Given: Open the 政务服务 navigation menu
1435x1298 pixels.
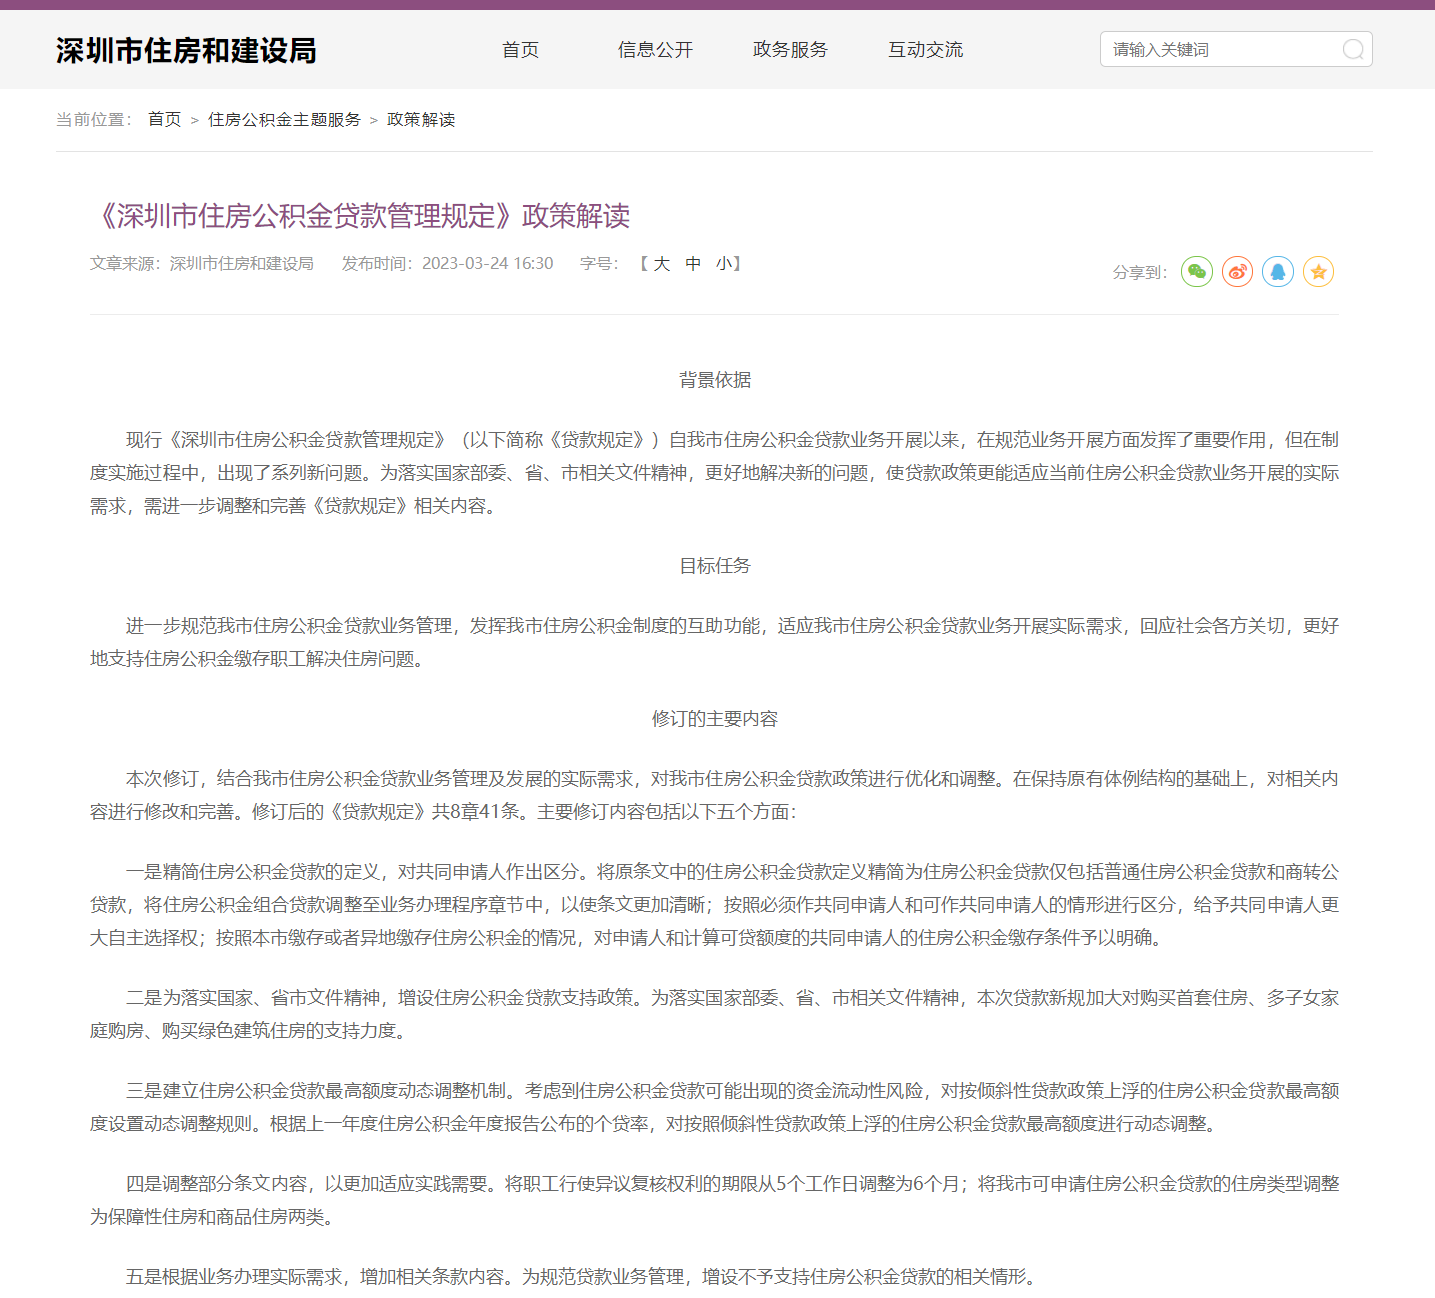Looking at the screenshot, I should (x=790, y=50).
